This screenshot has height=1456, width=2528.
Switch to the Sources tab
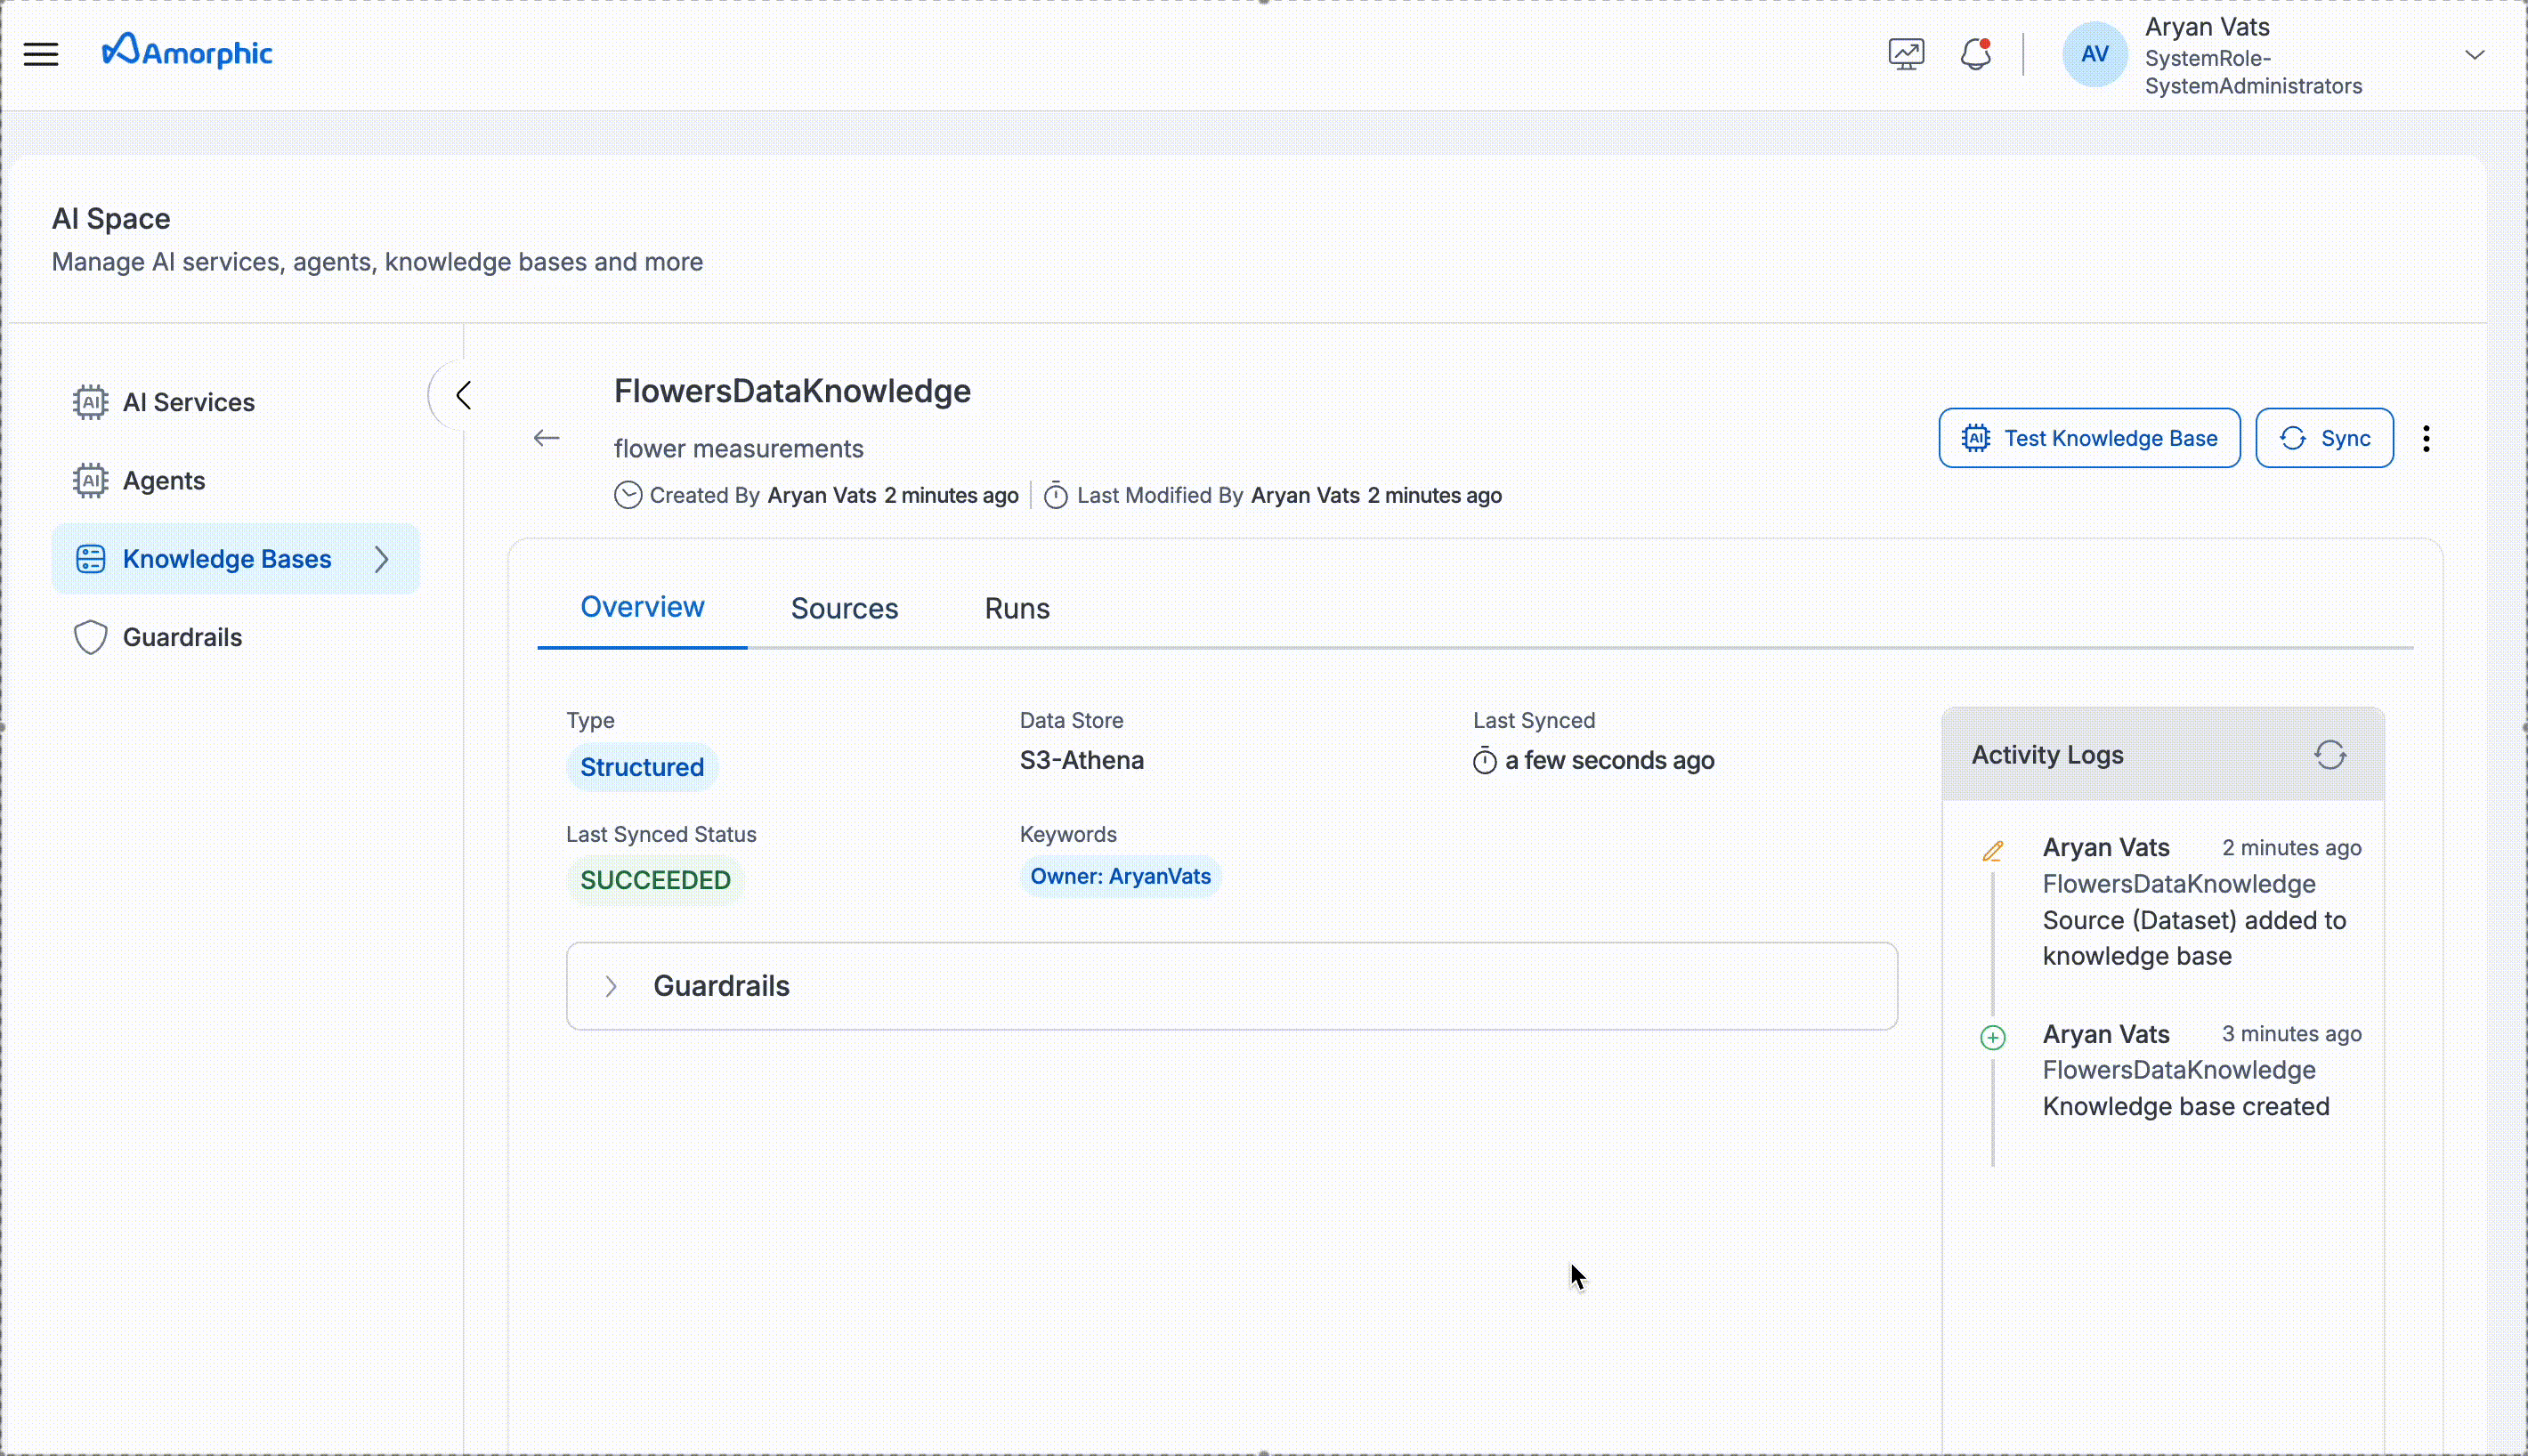(844, 608)
